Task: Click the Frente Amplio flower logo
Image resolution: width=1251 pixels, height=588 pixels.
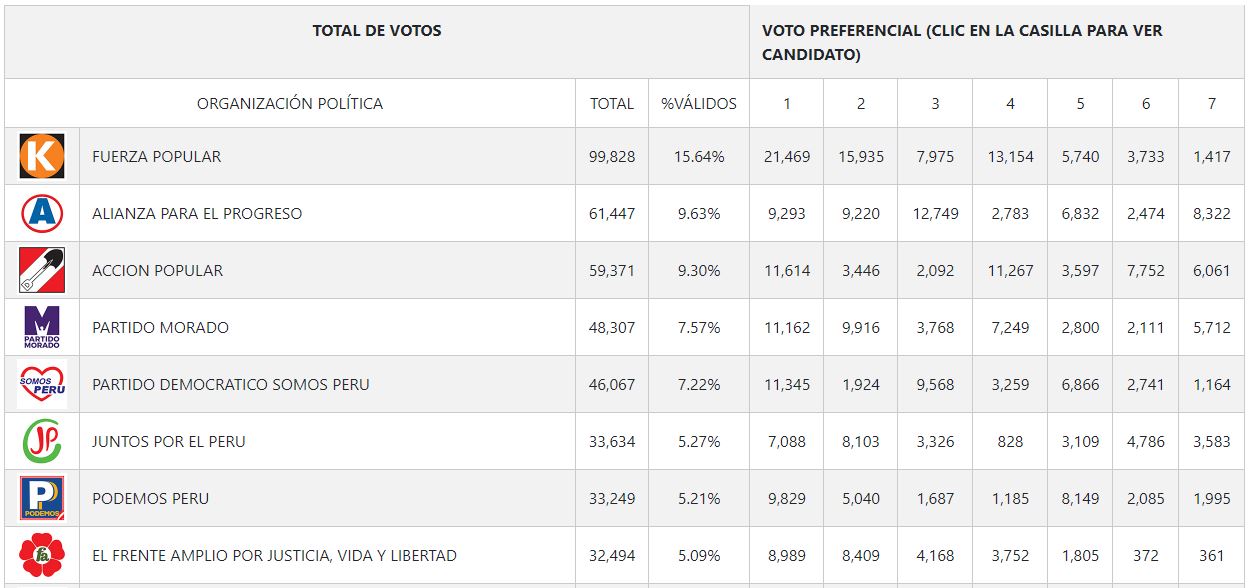Action: coord(42,555)
